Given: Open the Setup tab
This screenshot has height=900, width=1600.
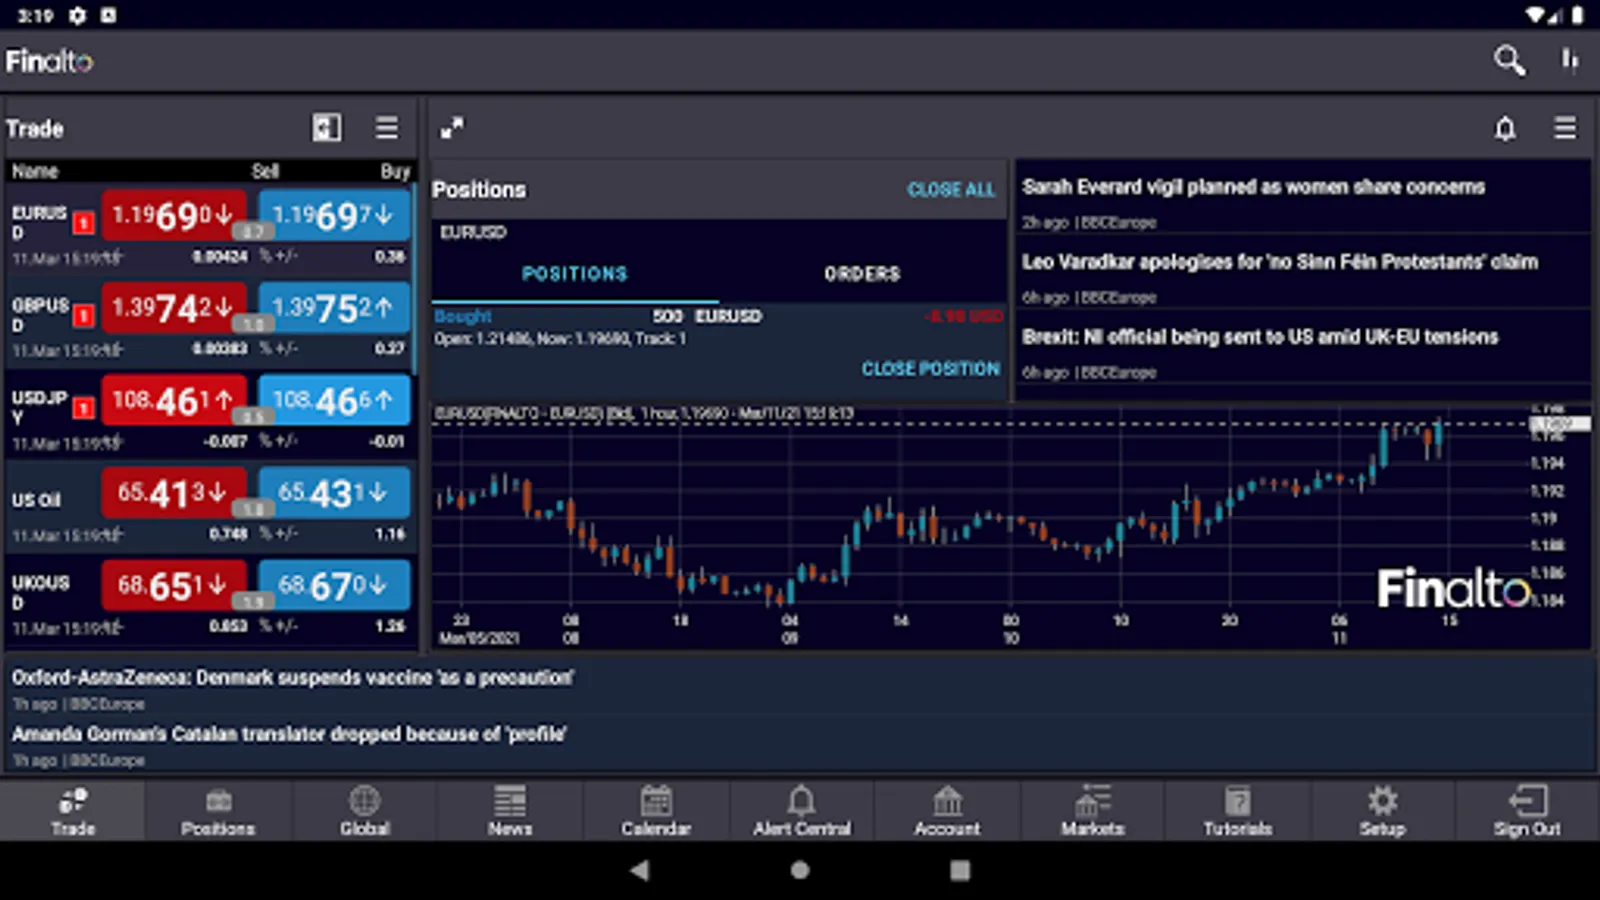Looking at the screenshot, I should pyautogui.click(x=1382, y=811).
